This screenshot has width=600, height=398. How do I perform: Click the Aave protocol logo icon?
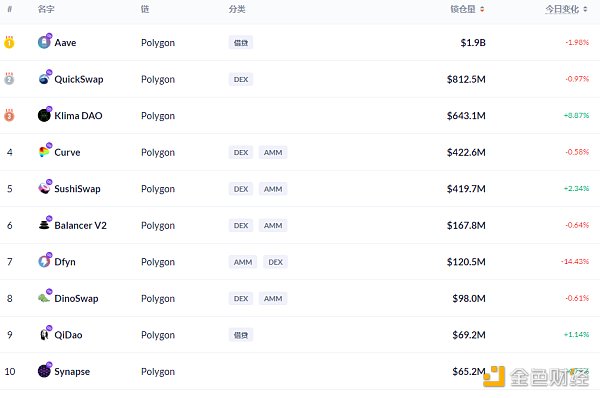pos(44,42)
